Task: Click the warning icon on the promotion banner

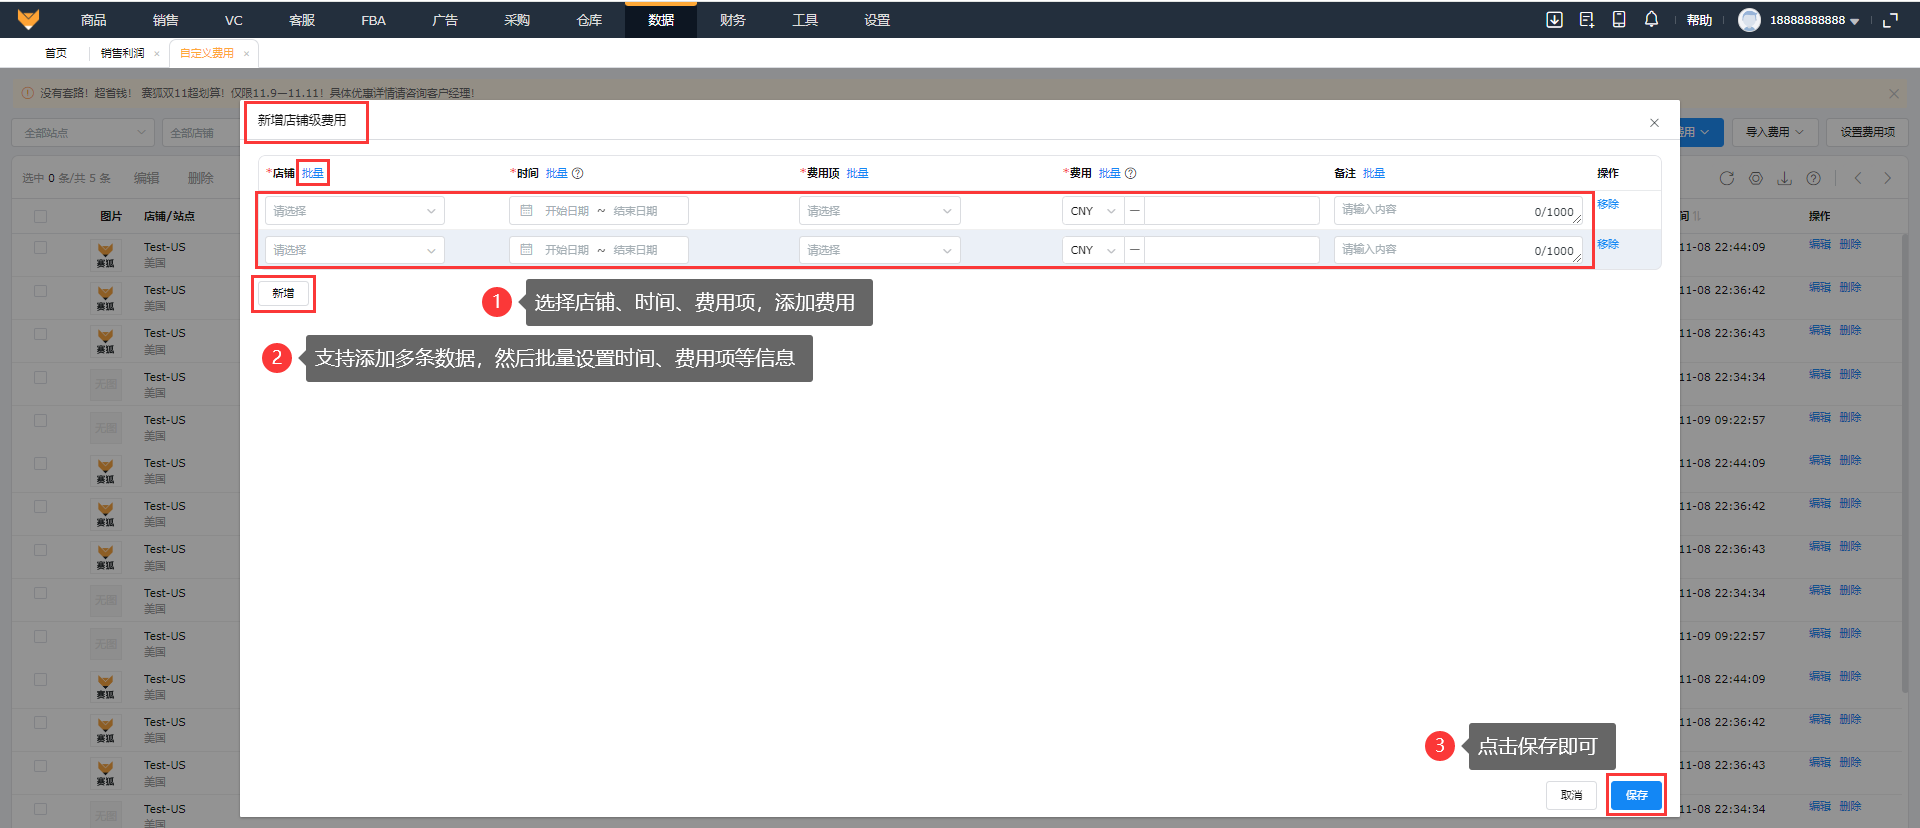Action: pos(28,93)
